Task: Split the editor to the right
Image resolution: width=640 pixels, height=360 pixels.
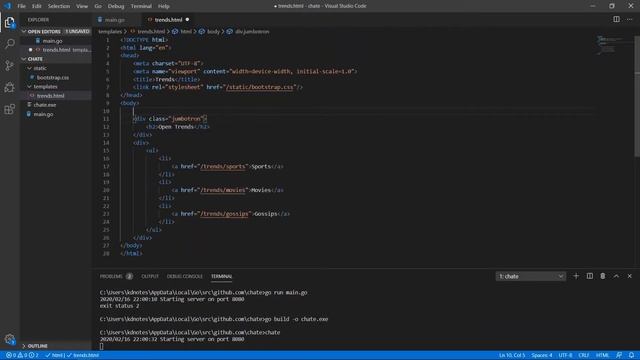Action: click(616, 19)
